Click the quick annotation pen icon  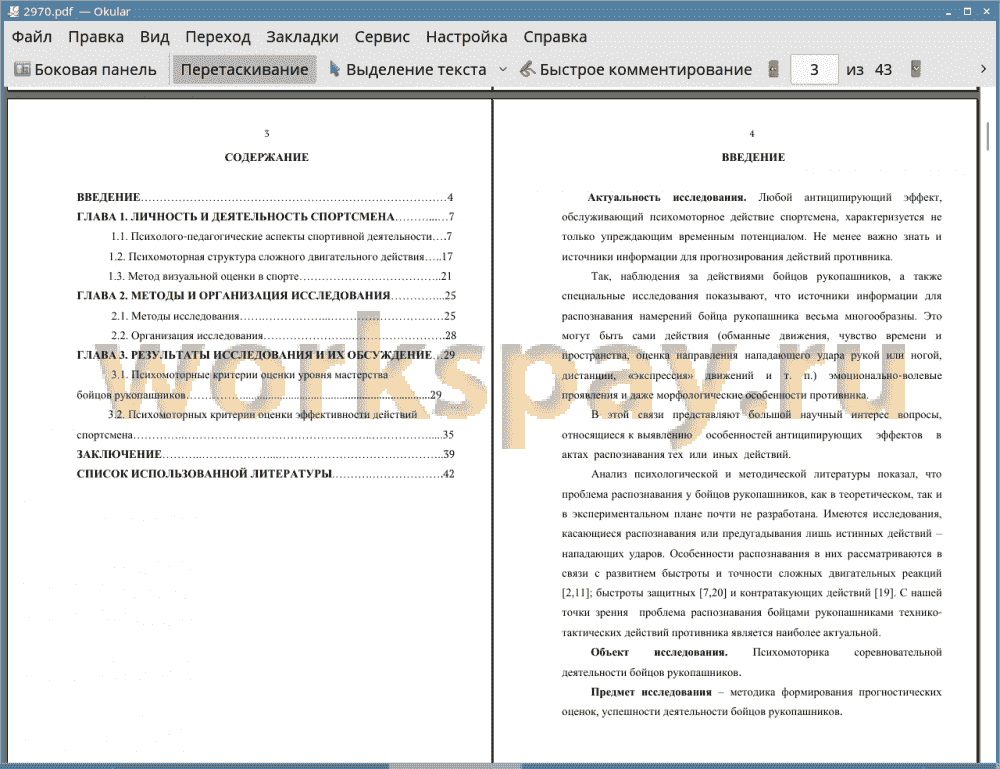(x=527, y=69)
